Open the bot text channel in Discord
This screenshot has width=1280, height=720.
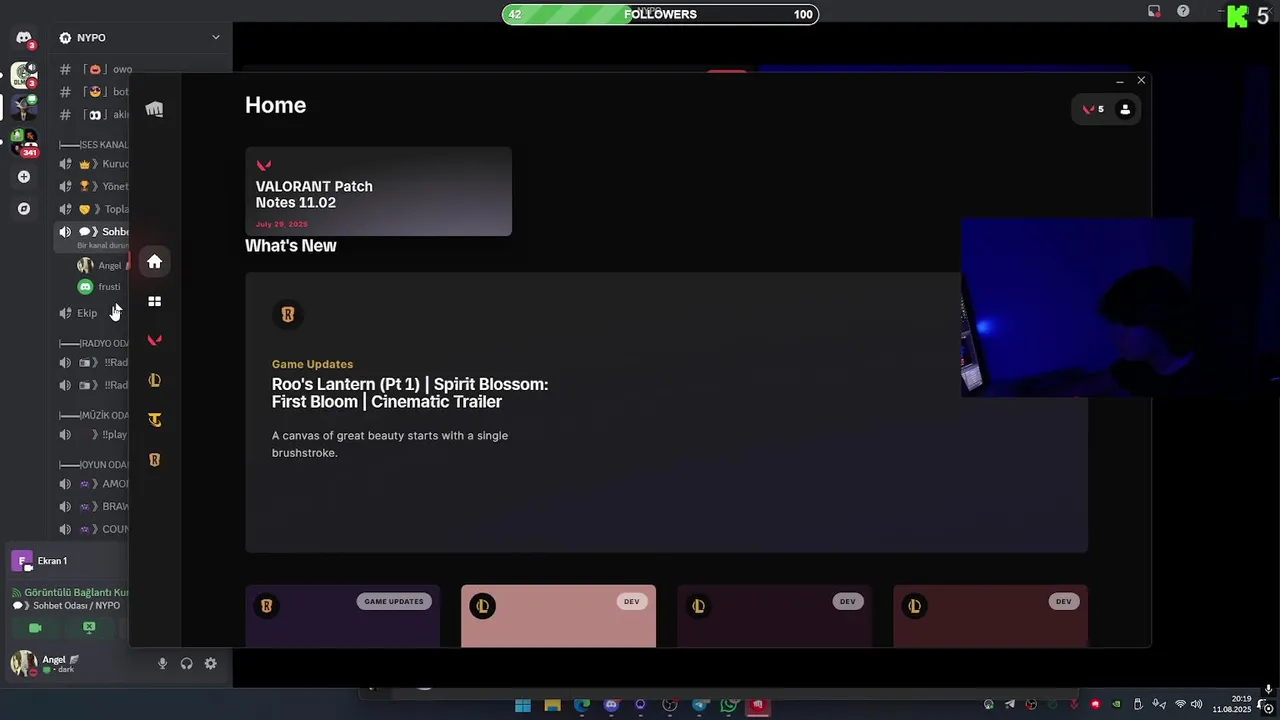click(95, 92)
